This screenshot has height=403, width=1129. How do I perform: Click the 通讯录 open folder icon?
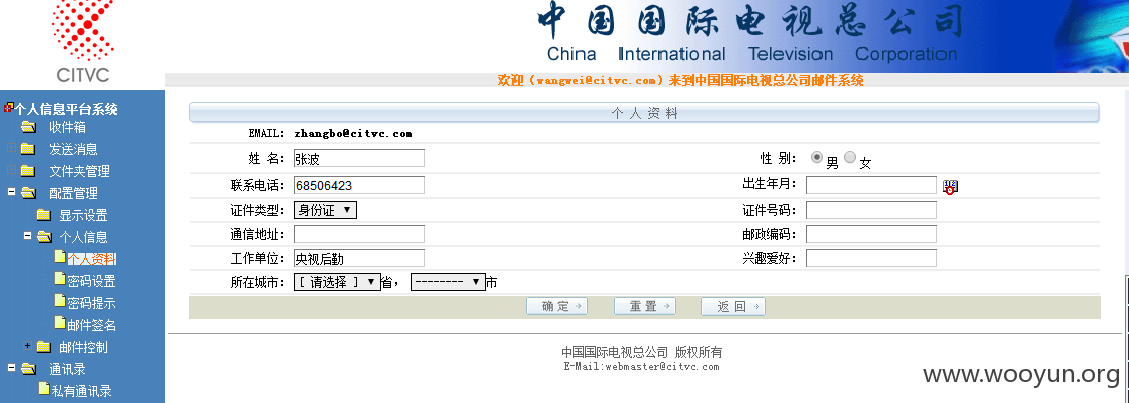(x=28, y=368)
